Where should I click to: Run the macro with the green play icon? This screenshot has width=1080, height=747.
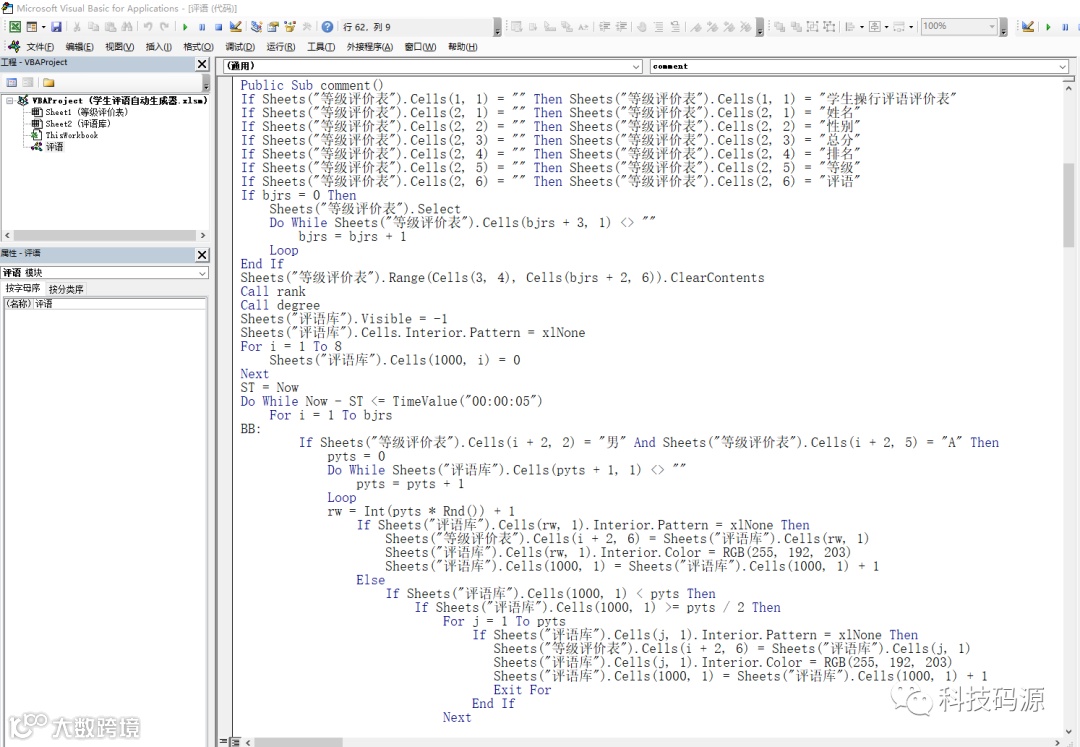click(x=185, y=27)
